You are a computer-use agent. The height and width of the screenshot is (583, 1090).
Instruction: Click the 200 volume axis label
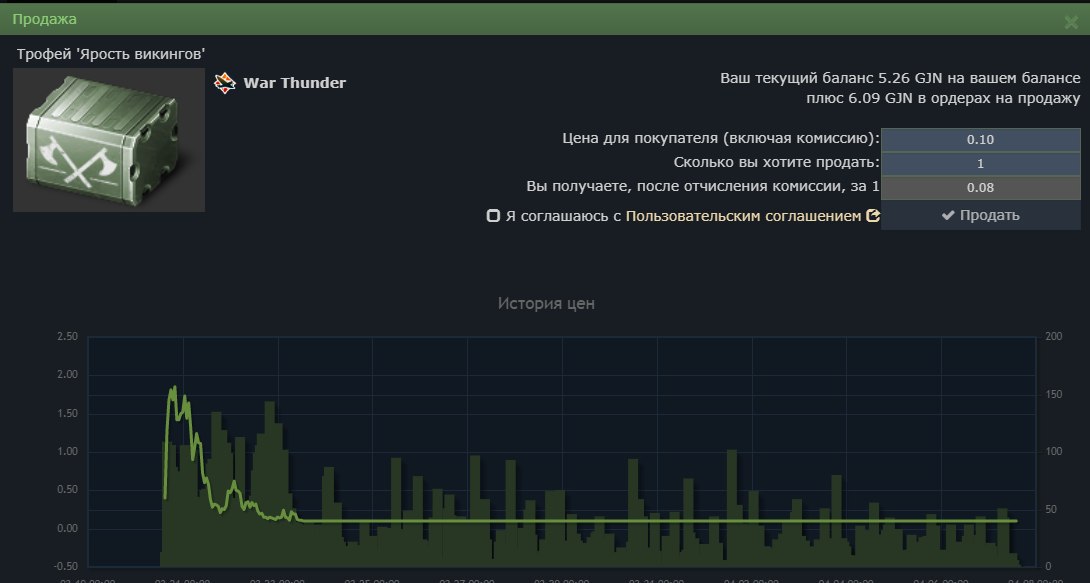tap(1054, 336)
